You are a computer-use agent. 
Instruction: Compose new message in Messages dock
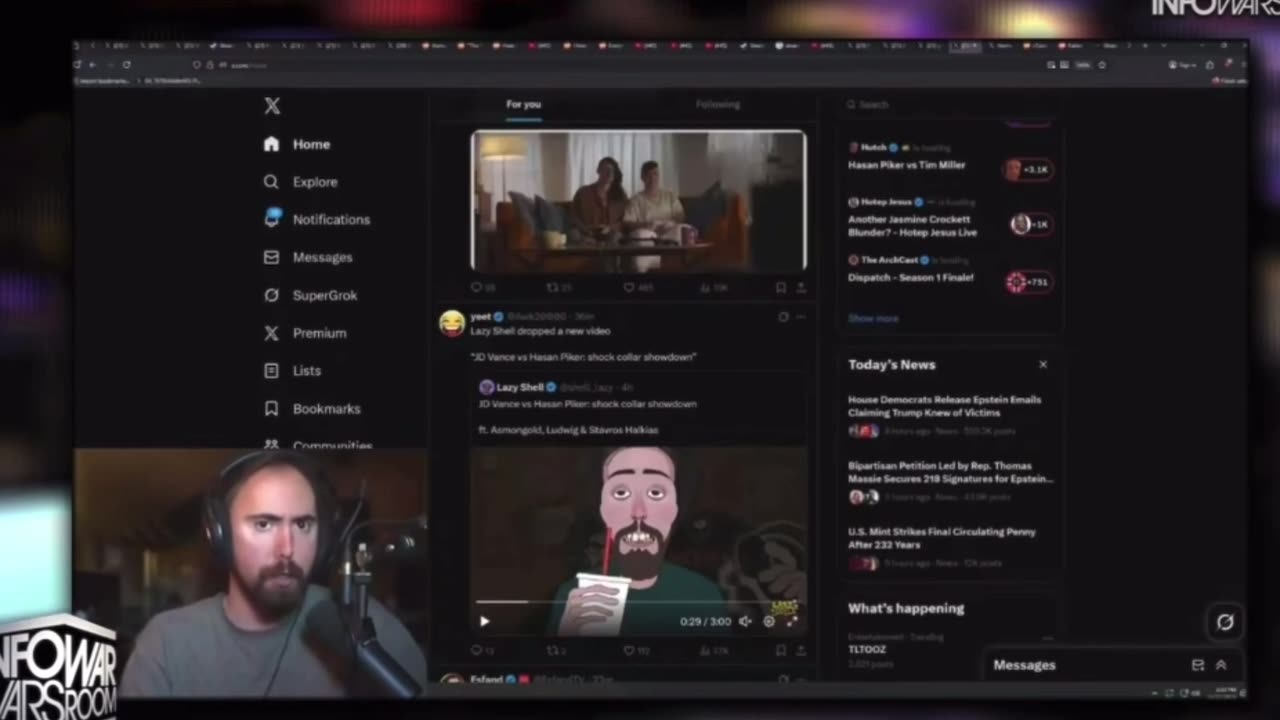click(x=1198, y=665)
